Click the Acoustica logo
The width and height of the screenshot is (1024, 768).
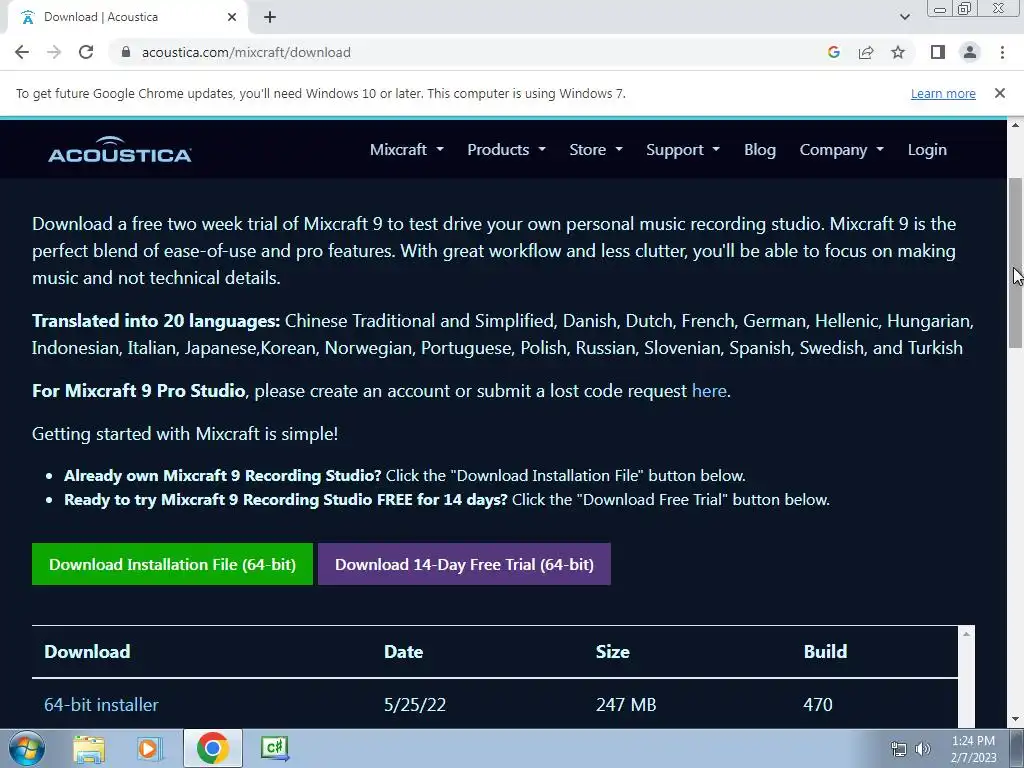click(x=120, y=150)
